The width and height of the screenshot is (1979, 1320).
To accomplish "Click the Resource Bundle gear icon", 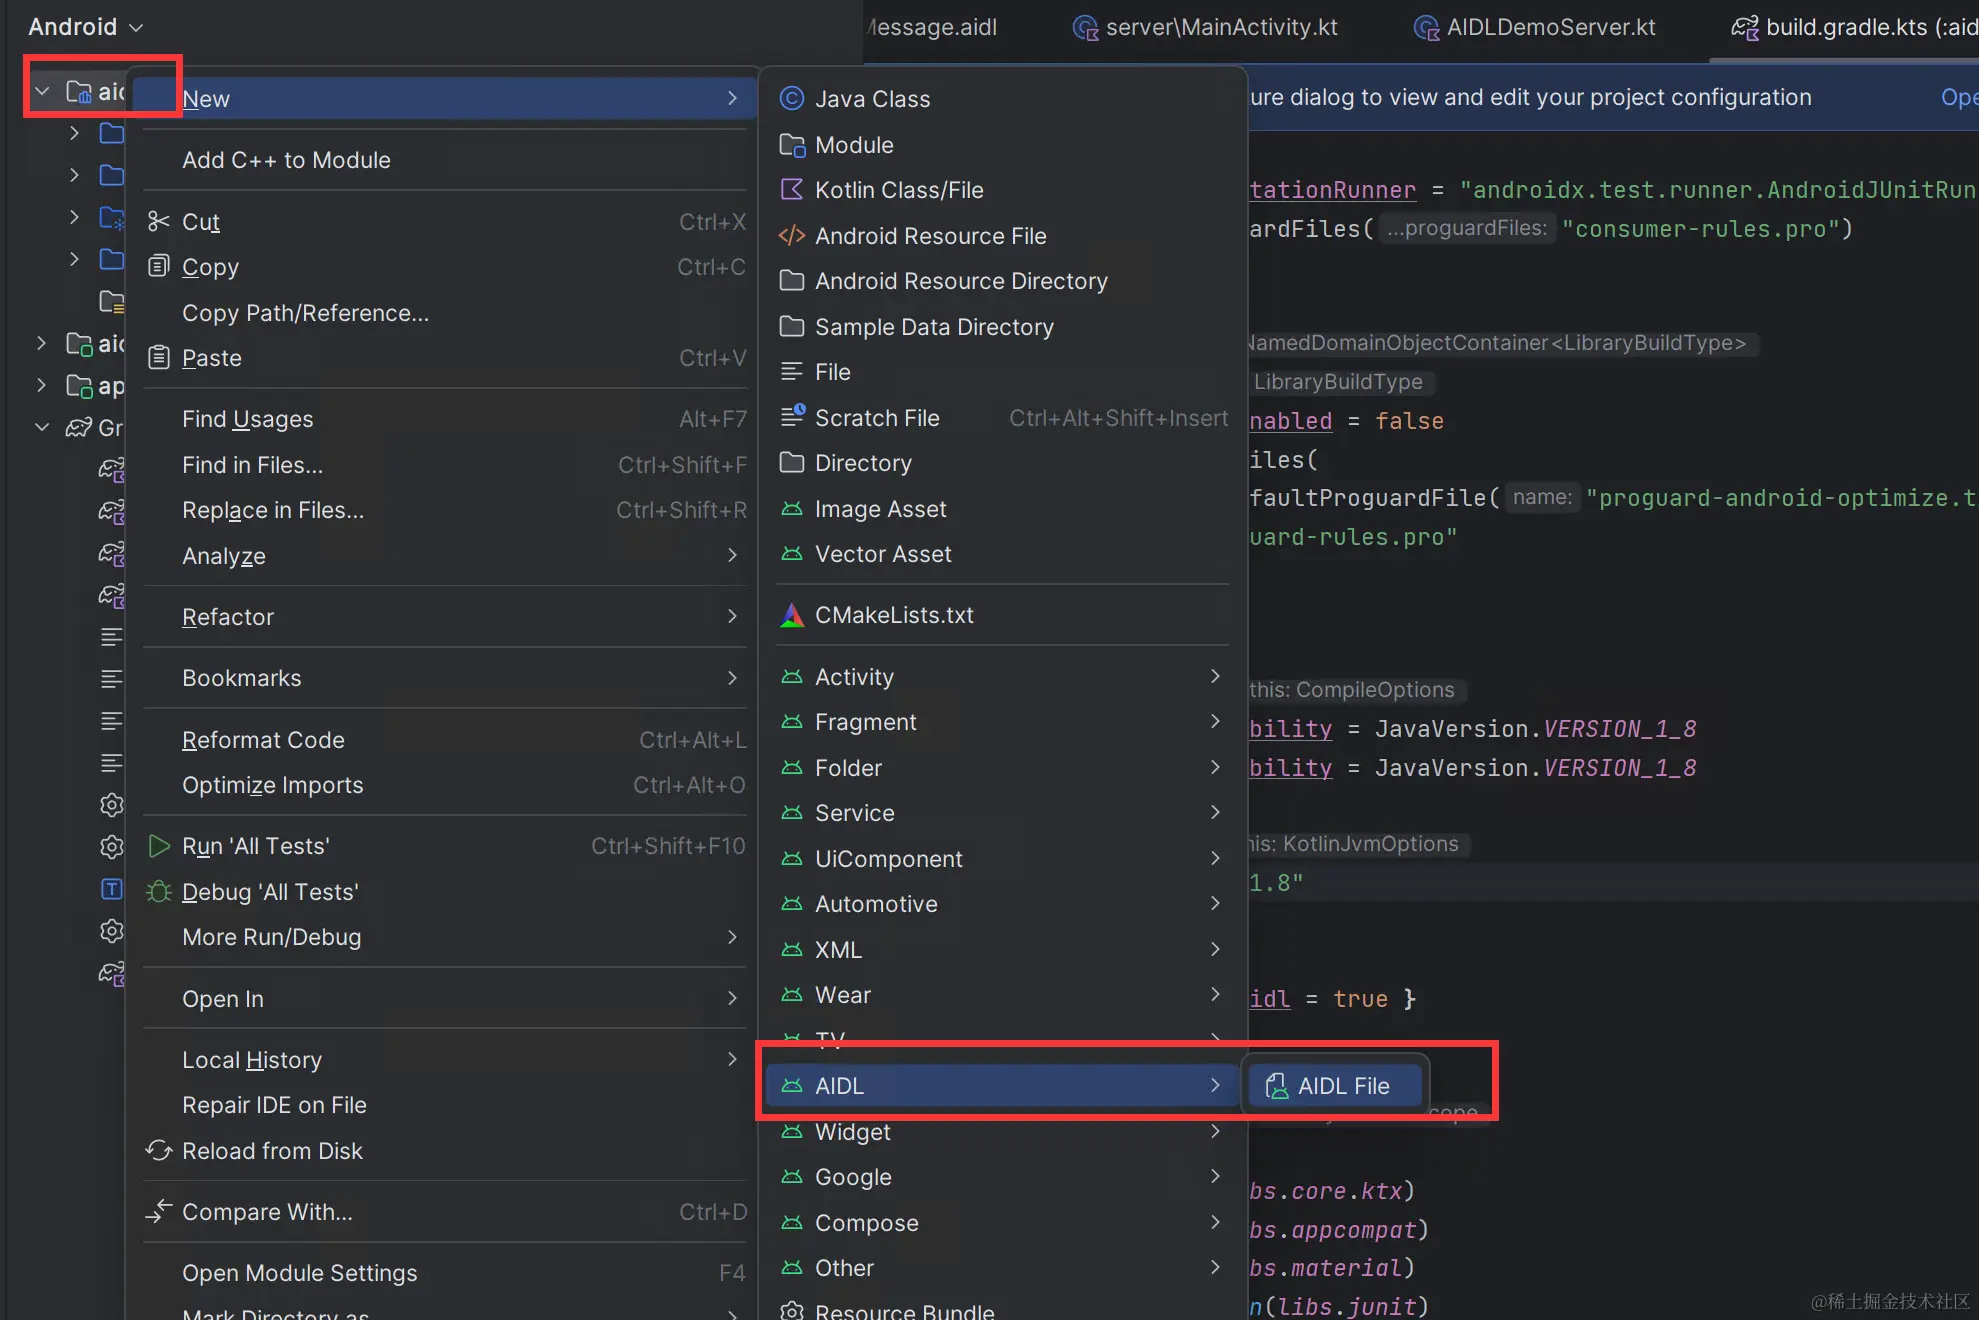I will click(x=792, y=1311).
